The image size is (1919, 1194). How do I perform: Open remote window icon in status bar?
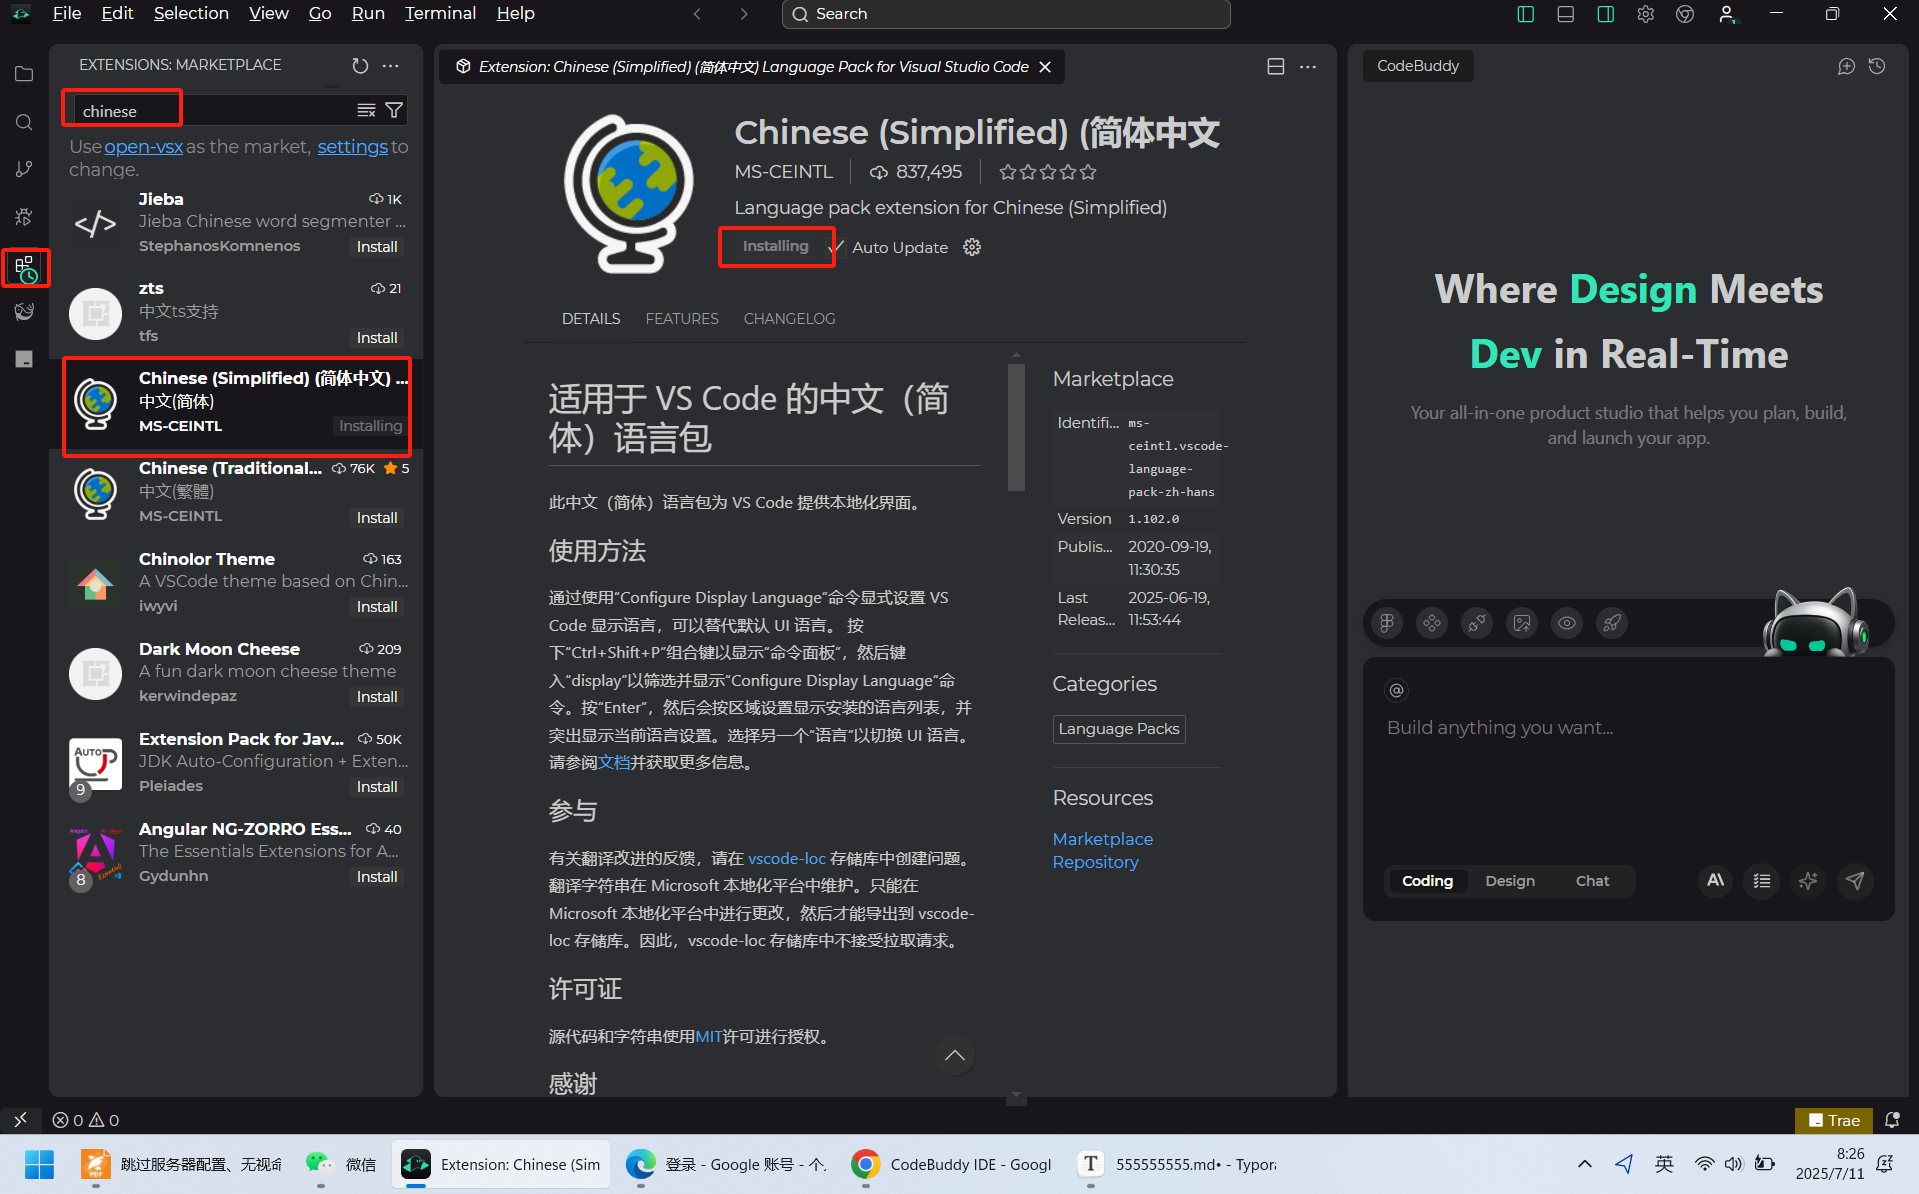[x=20, y=1120]
